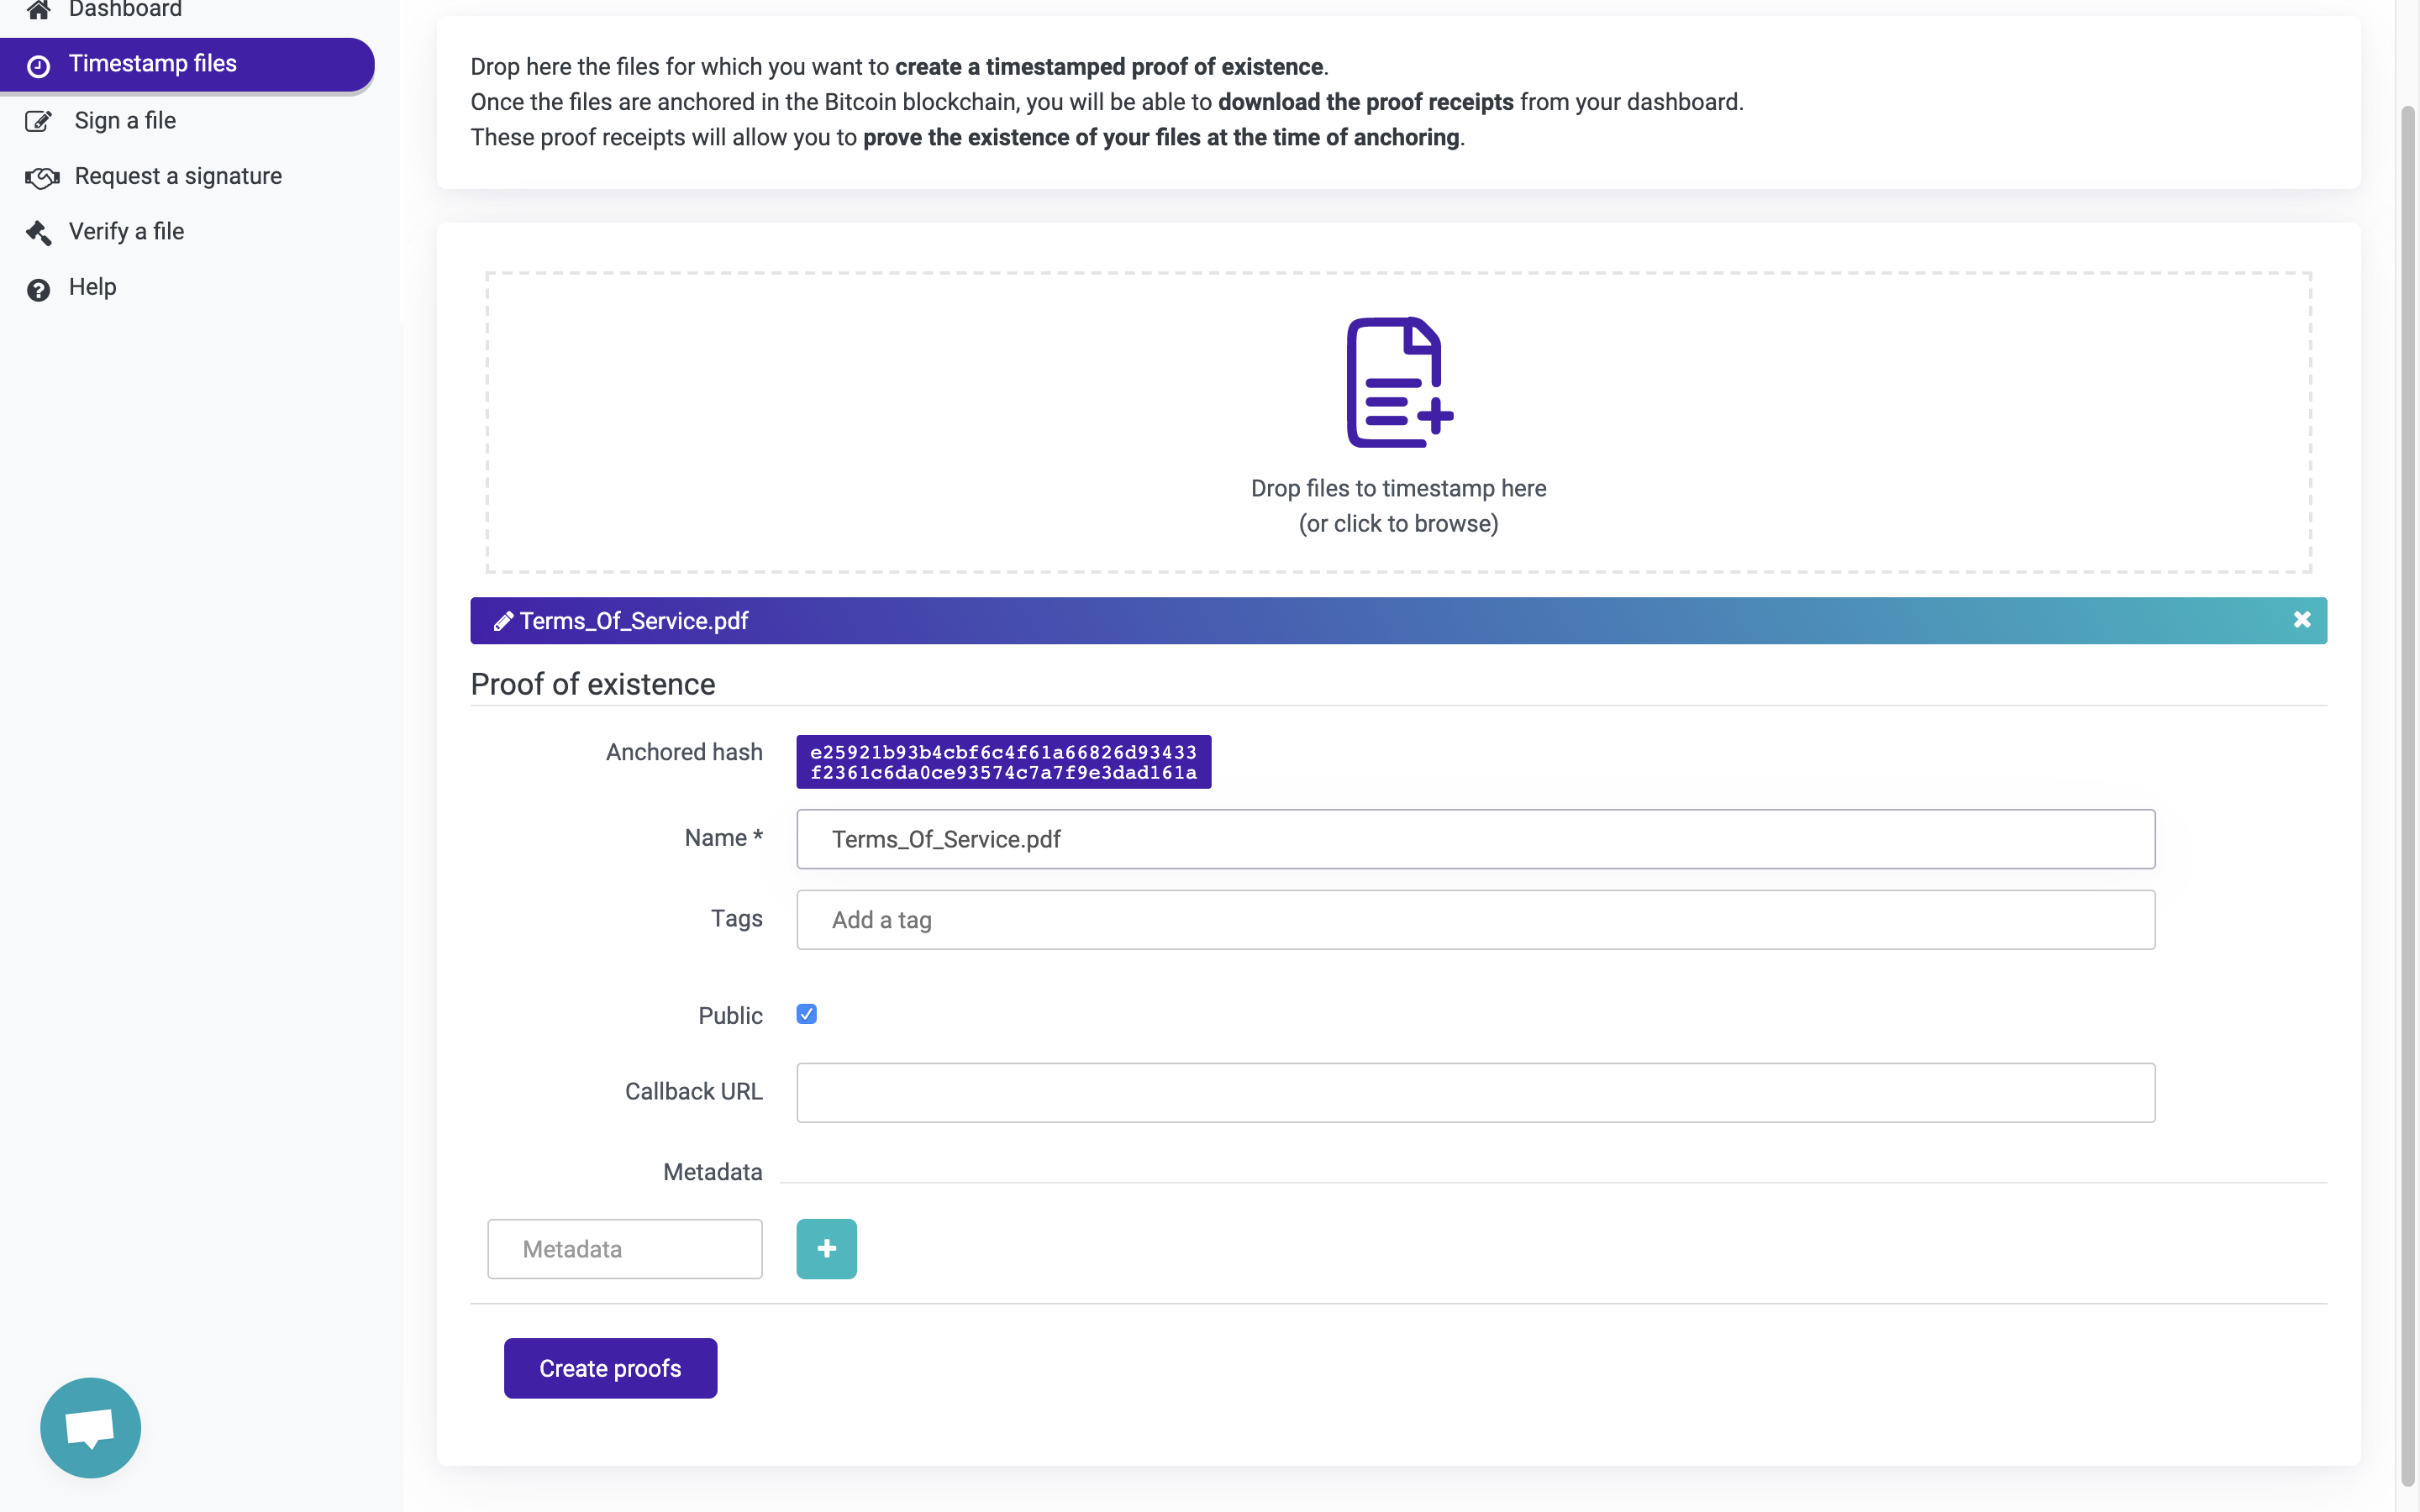Screen dimensions: 2420x1512
Task: Click the add-file document icon in drop zone
Action: 1398,382
